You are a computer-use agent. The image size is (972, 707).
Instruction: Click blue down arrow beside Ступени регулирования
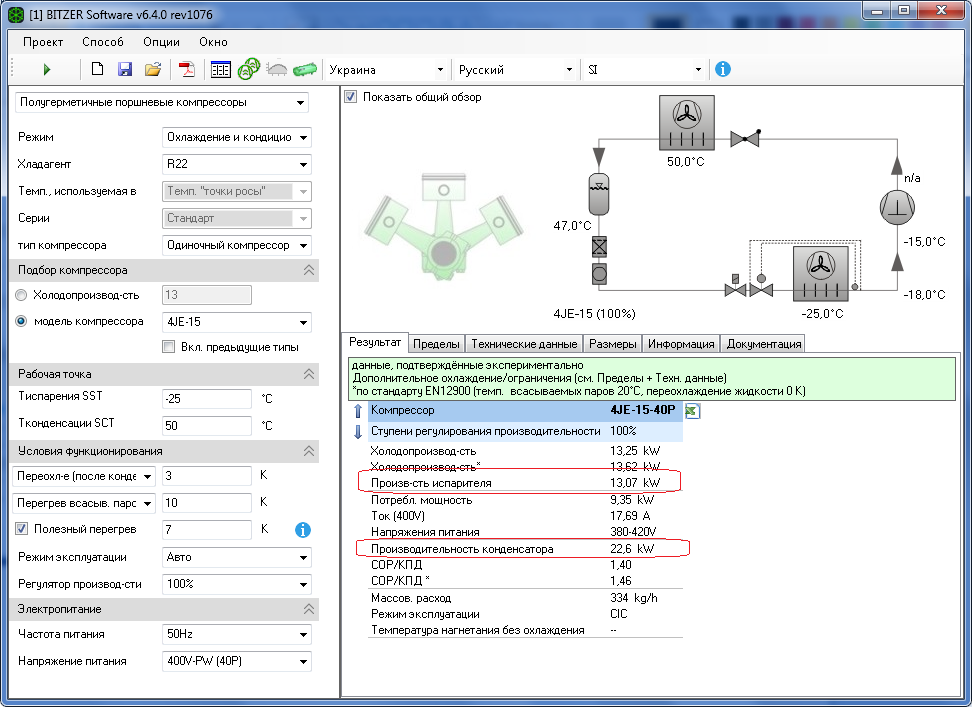358,431
